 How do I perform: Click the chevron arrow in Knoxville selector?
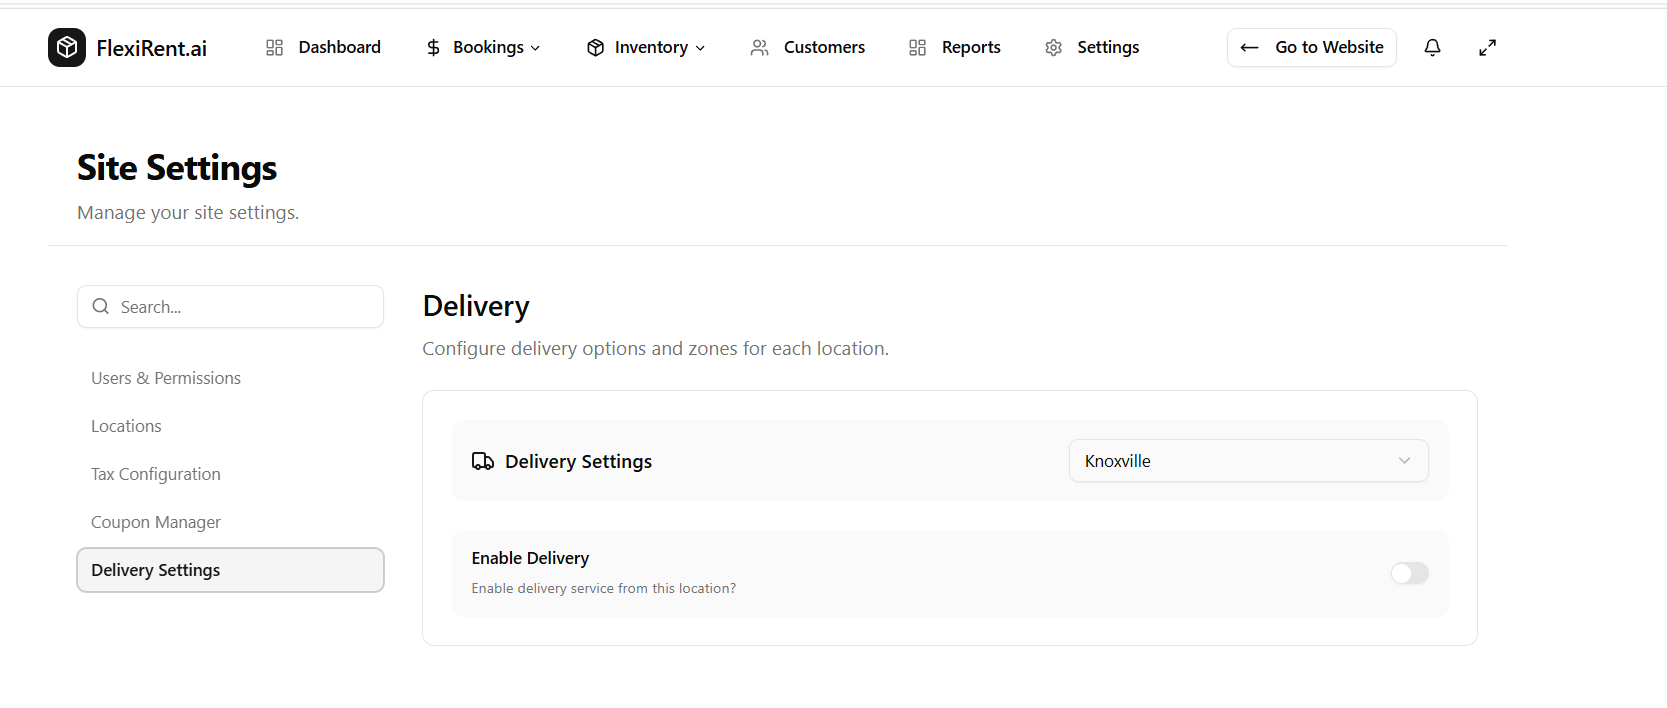[1404, 461]
